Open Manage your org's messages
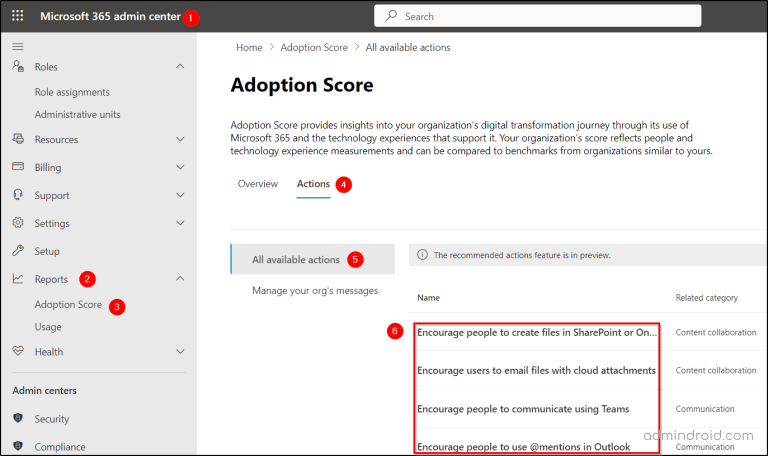The height and width of the screenshot is (456, 768). point(315,290)
